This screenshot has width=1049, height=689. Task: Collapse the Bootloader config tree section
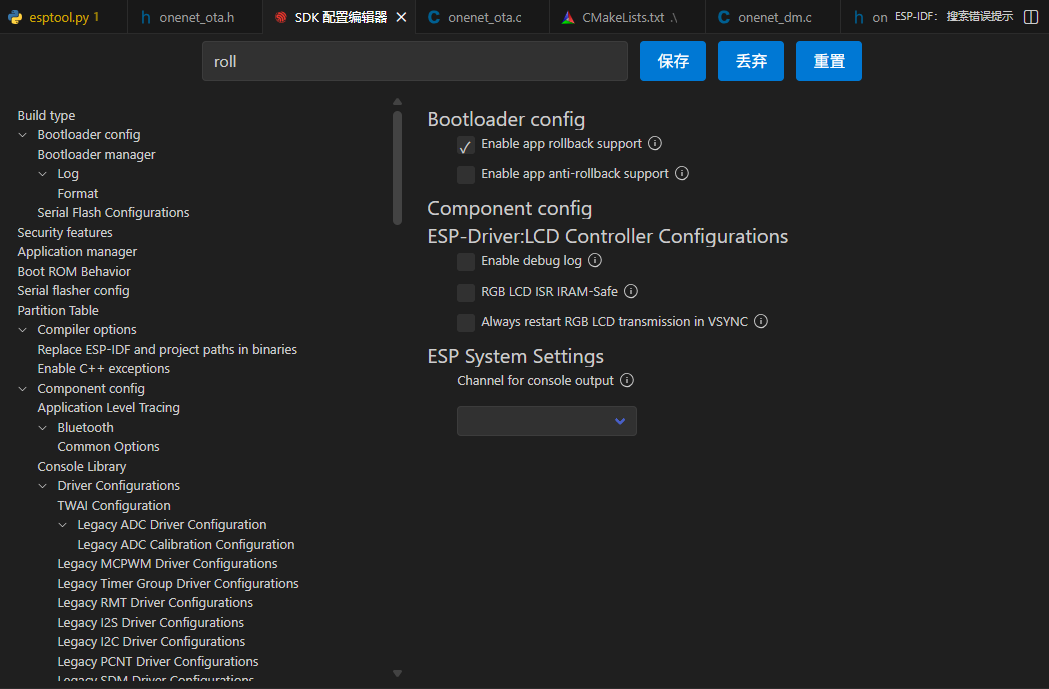(x=22, y=134)
